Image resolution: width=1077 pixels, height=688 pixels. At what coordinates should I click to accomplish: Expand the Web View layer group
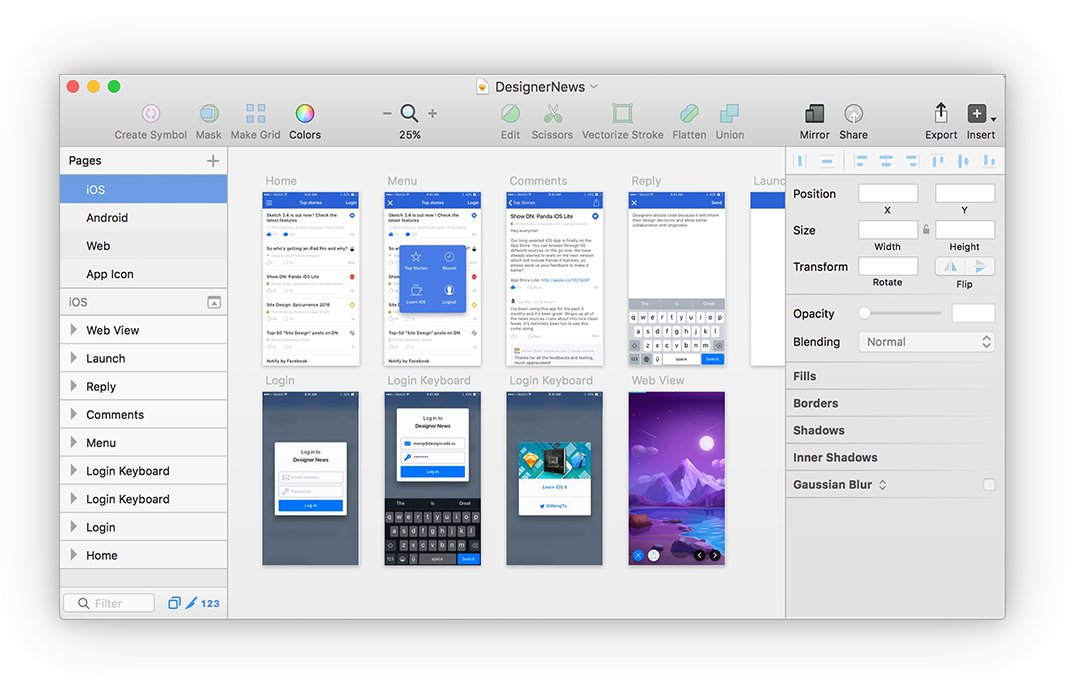point(73,330)
